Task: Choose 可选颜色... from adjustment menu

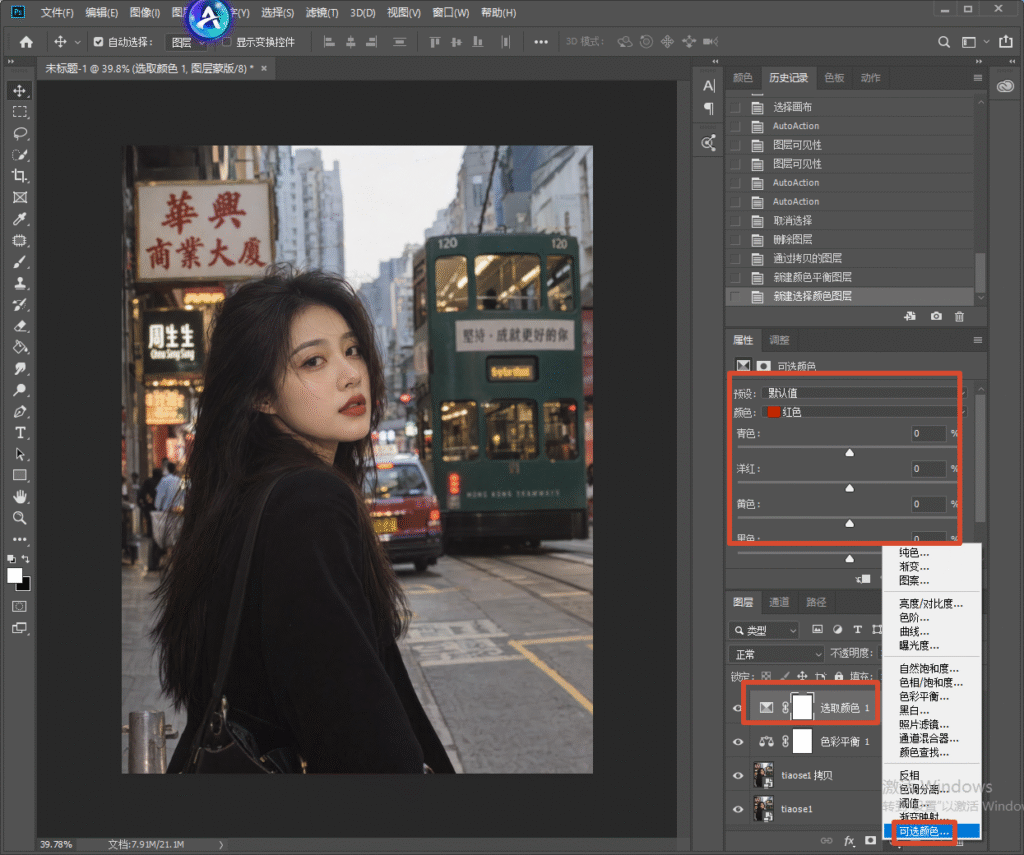Action: point(931,831)
